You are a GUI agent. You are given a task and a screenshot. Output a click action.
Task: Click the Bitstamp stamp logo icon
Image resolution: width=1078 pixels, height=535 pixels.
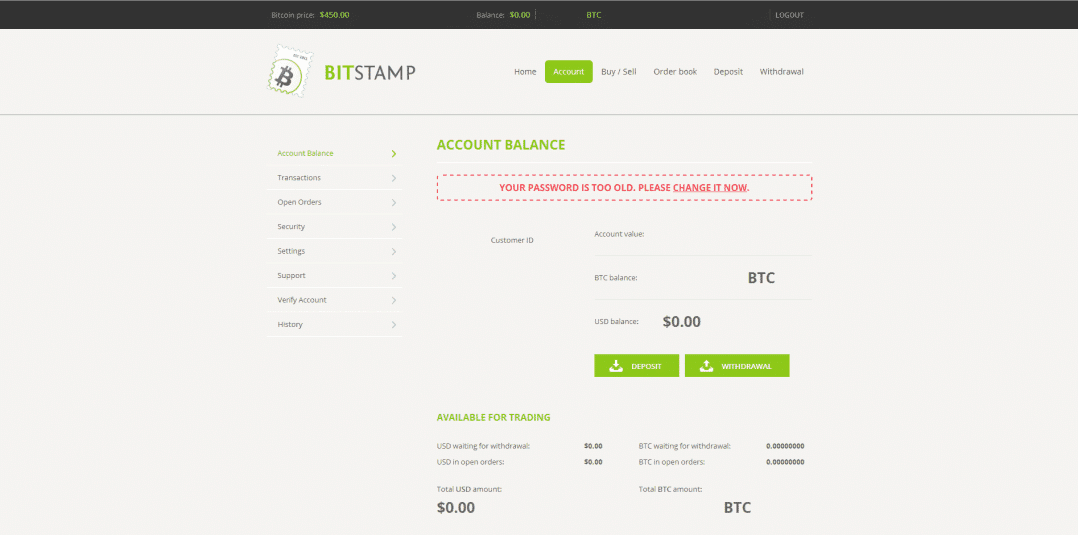tap(289, 71)
